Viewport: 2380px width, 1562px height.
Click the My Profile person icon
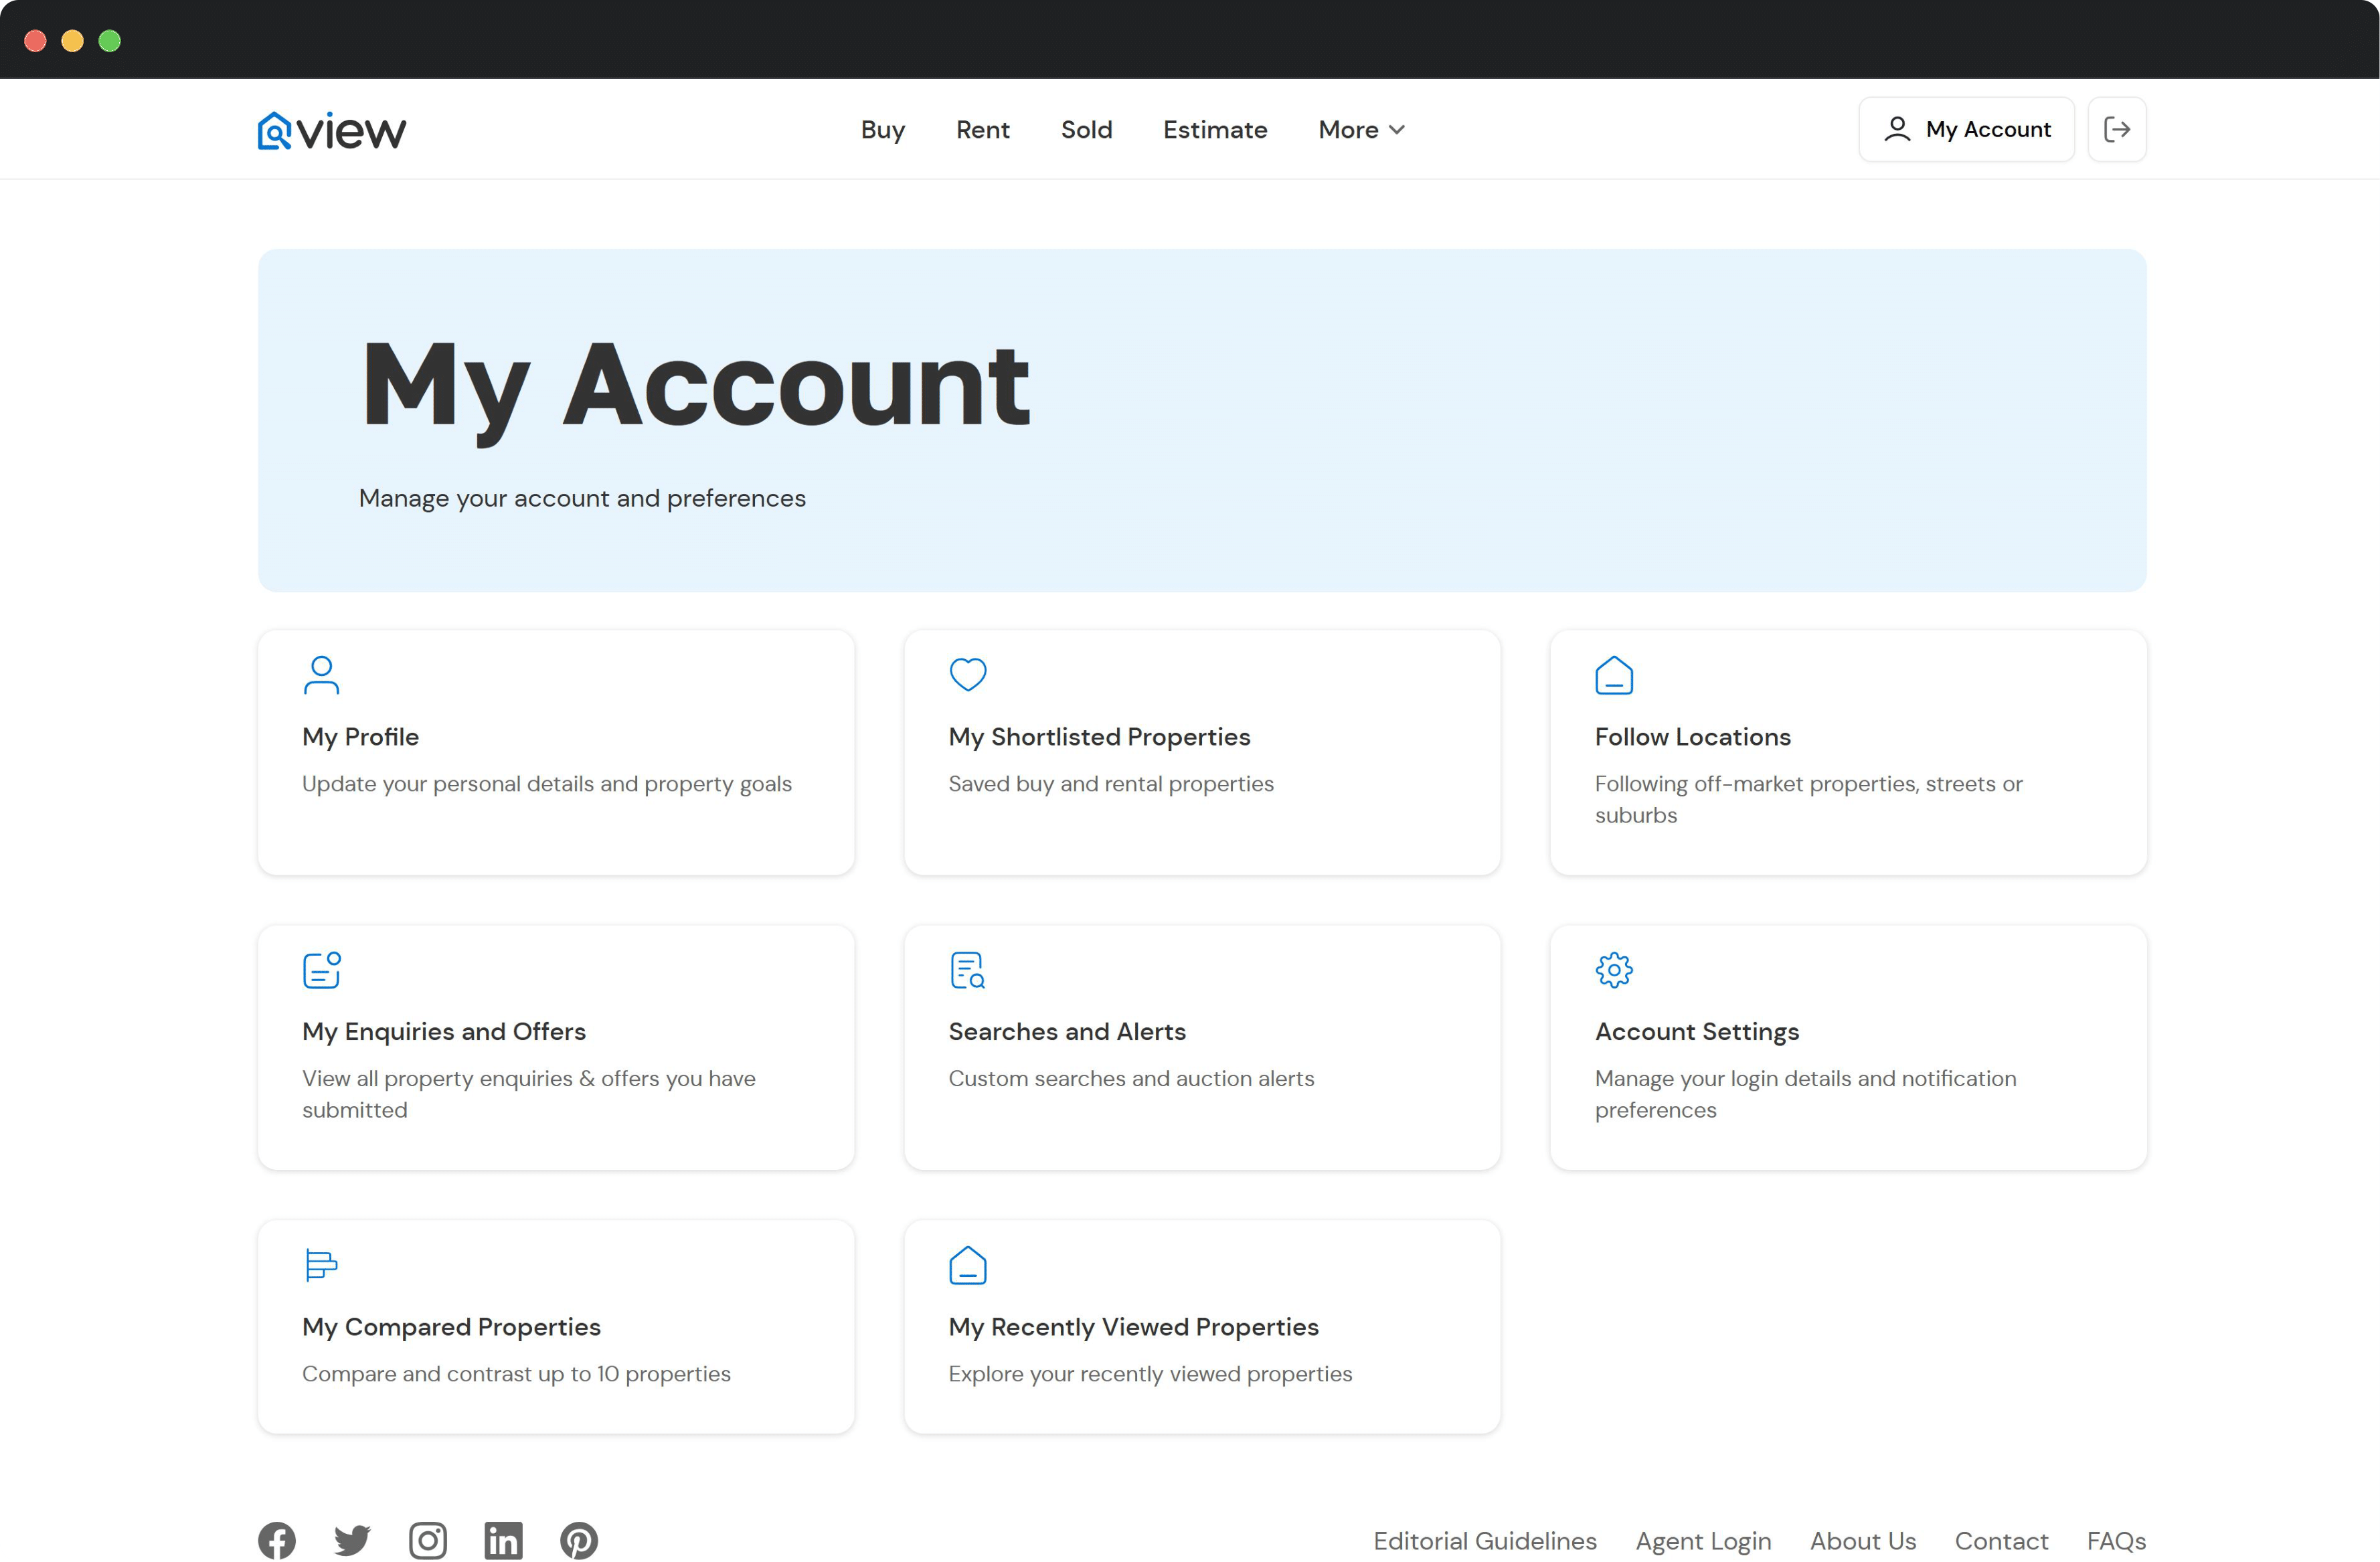tap(321, 675)
